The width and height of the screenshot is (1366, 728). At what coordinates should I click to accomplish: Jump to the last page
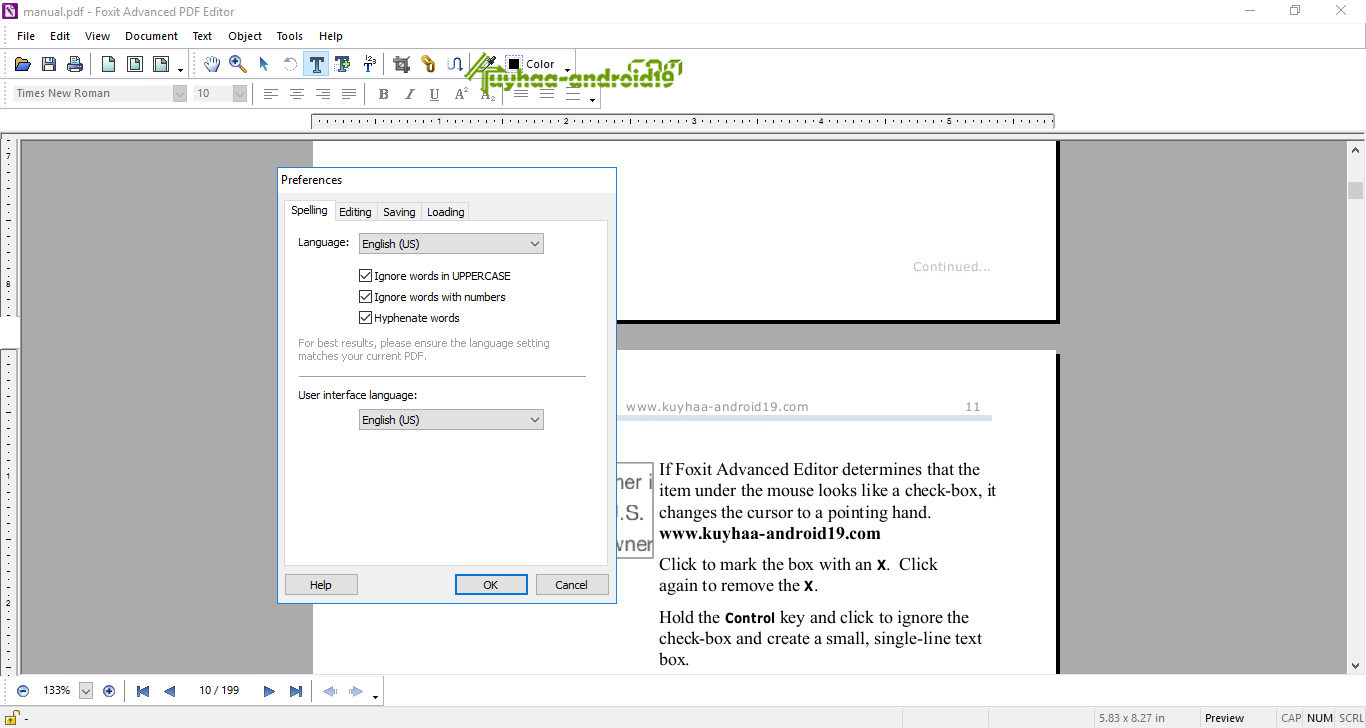coord(295,691)
